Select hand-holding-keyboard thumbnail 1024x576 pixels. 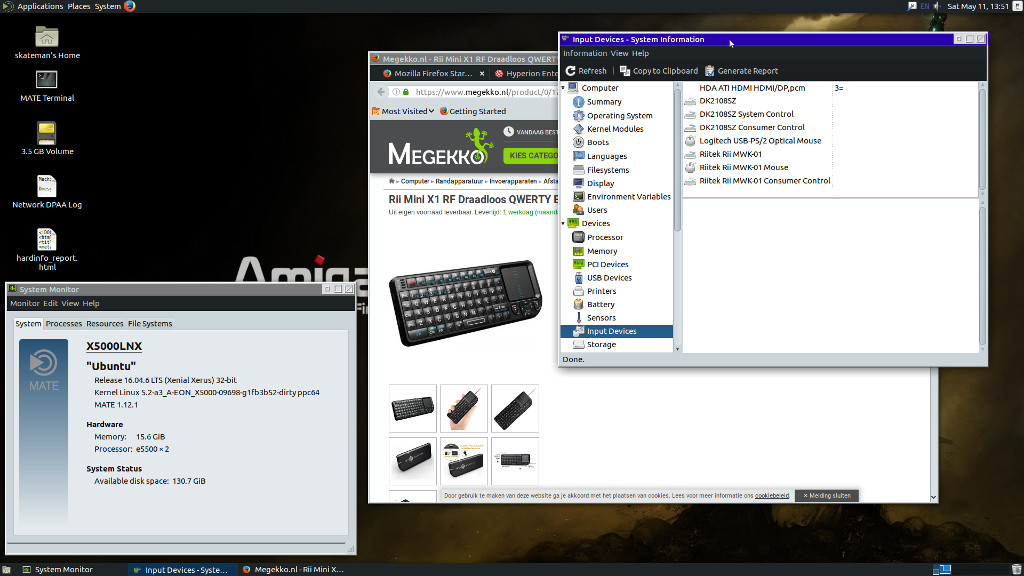tap(464, 409)
